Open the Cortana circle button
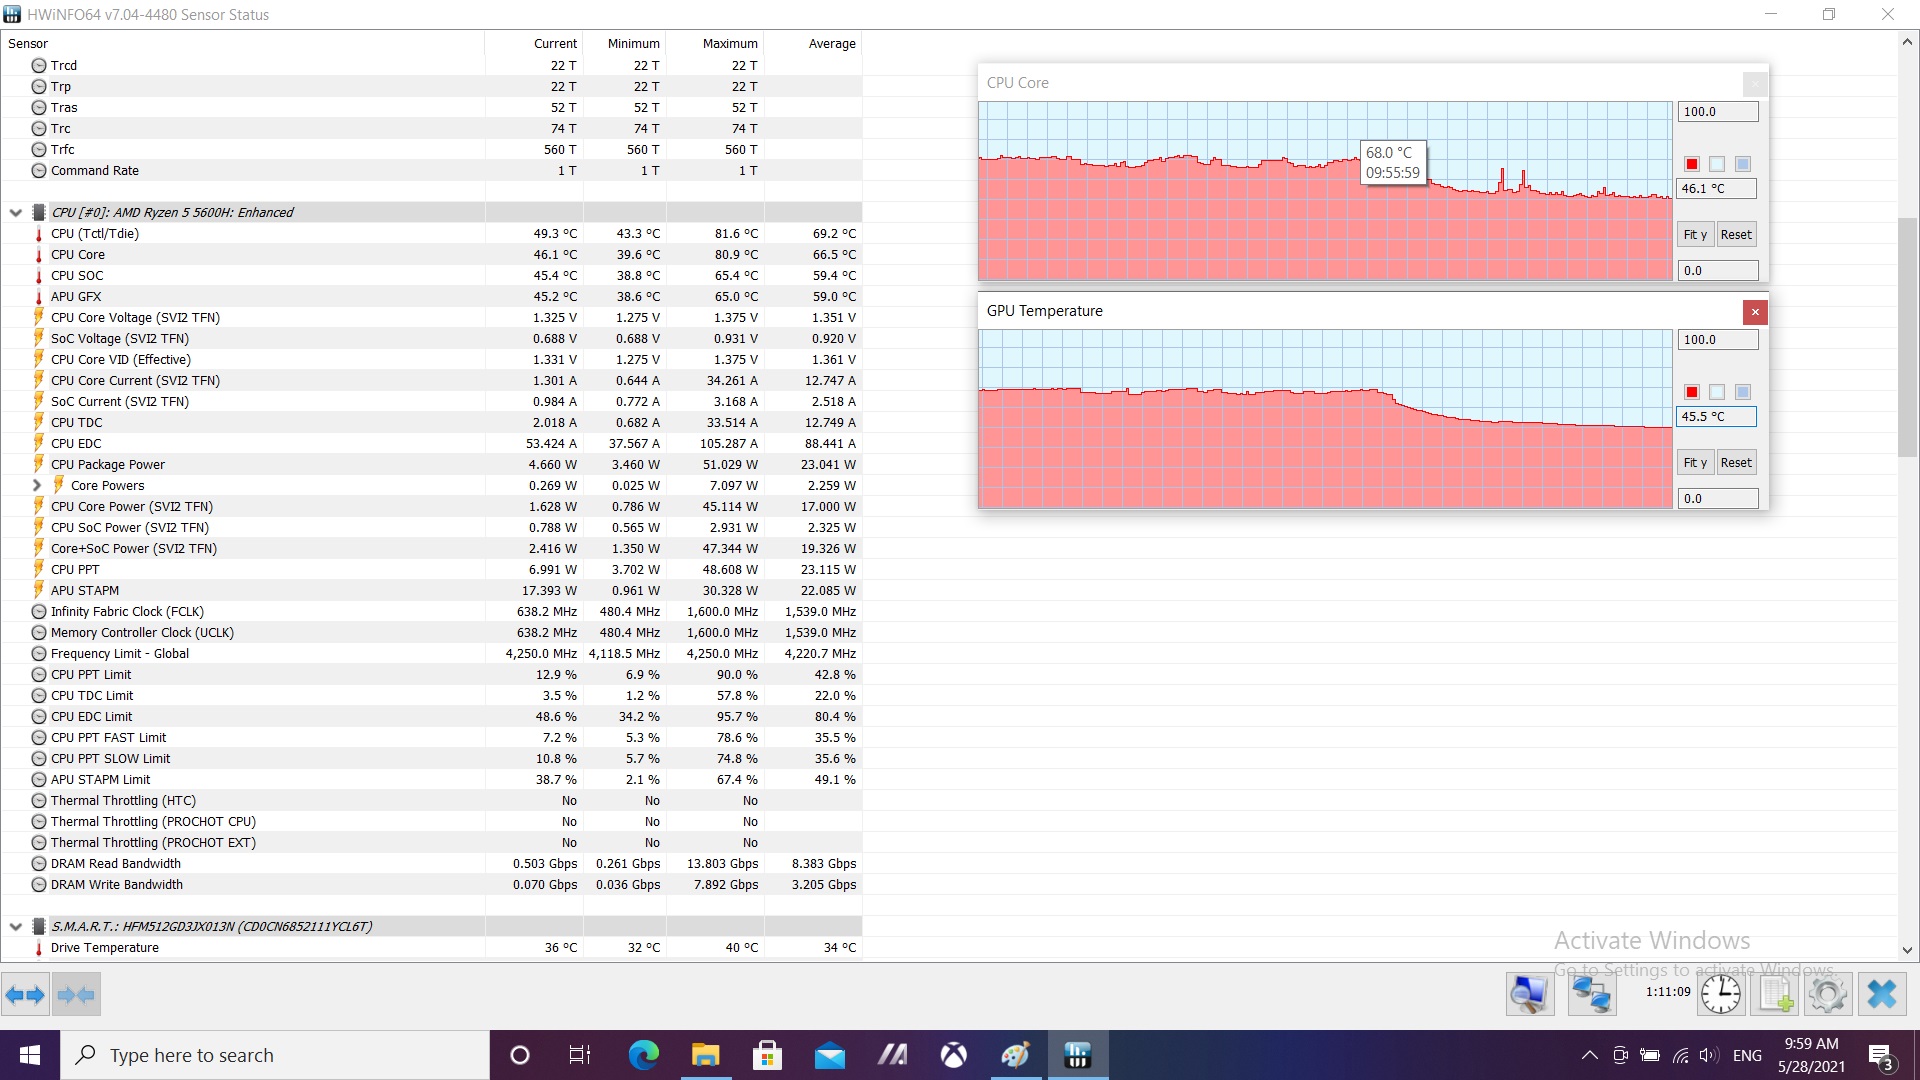Image resolution: width=1920 pixels, height=1080 pixels. click(519, 1055)
